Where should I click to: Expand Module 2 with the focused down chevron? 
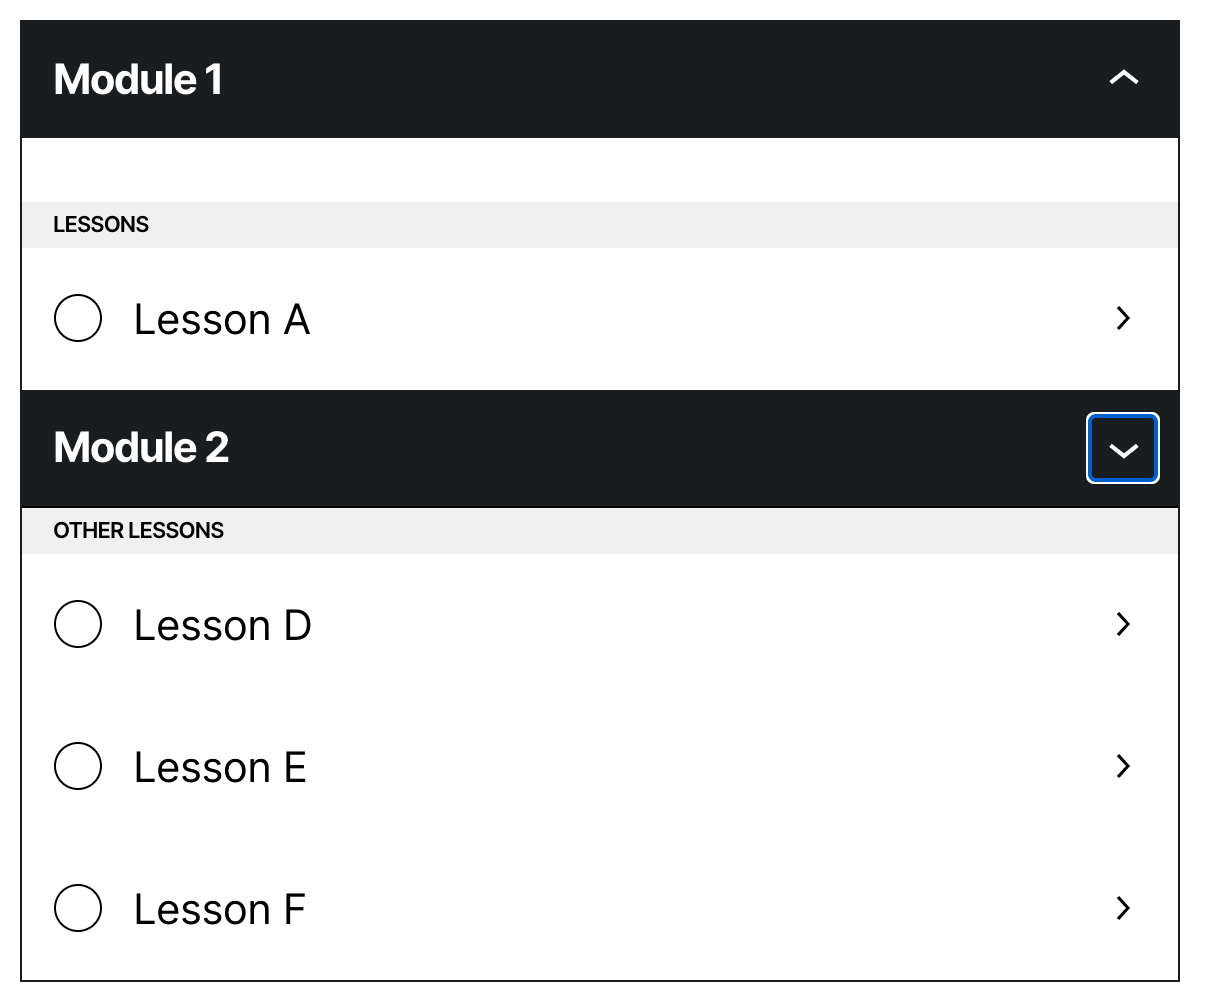(x=1123, y=449)
